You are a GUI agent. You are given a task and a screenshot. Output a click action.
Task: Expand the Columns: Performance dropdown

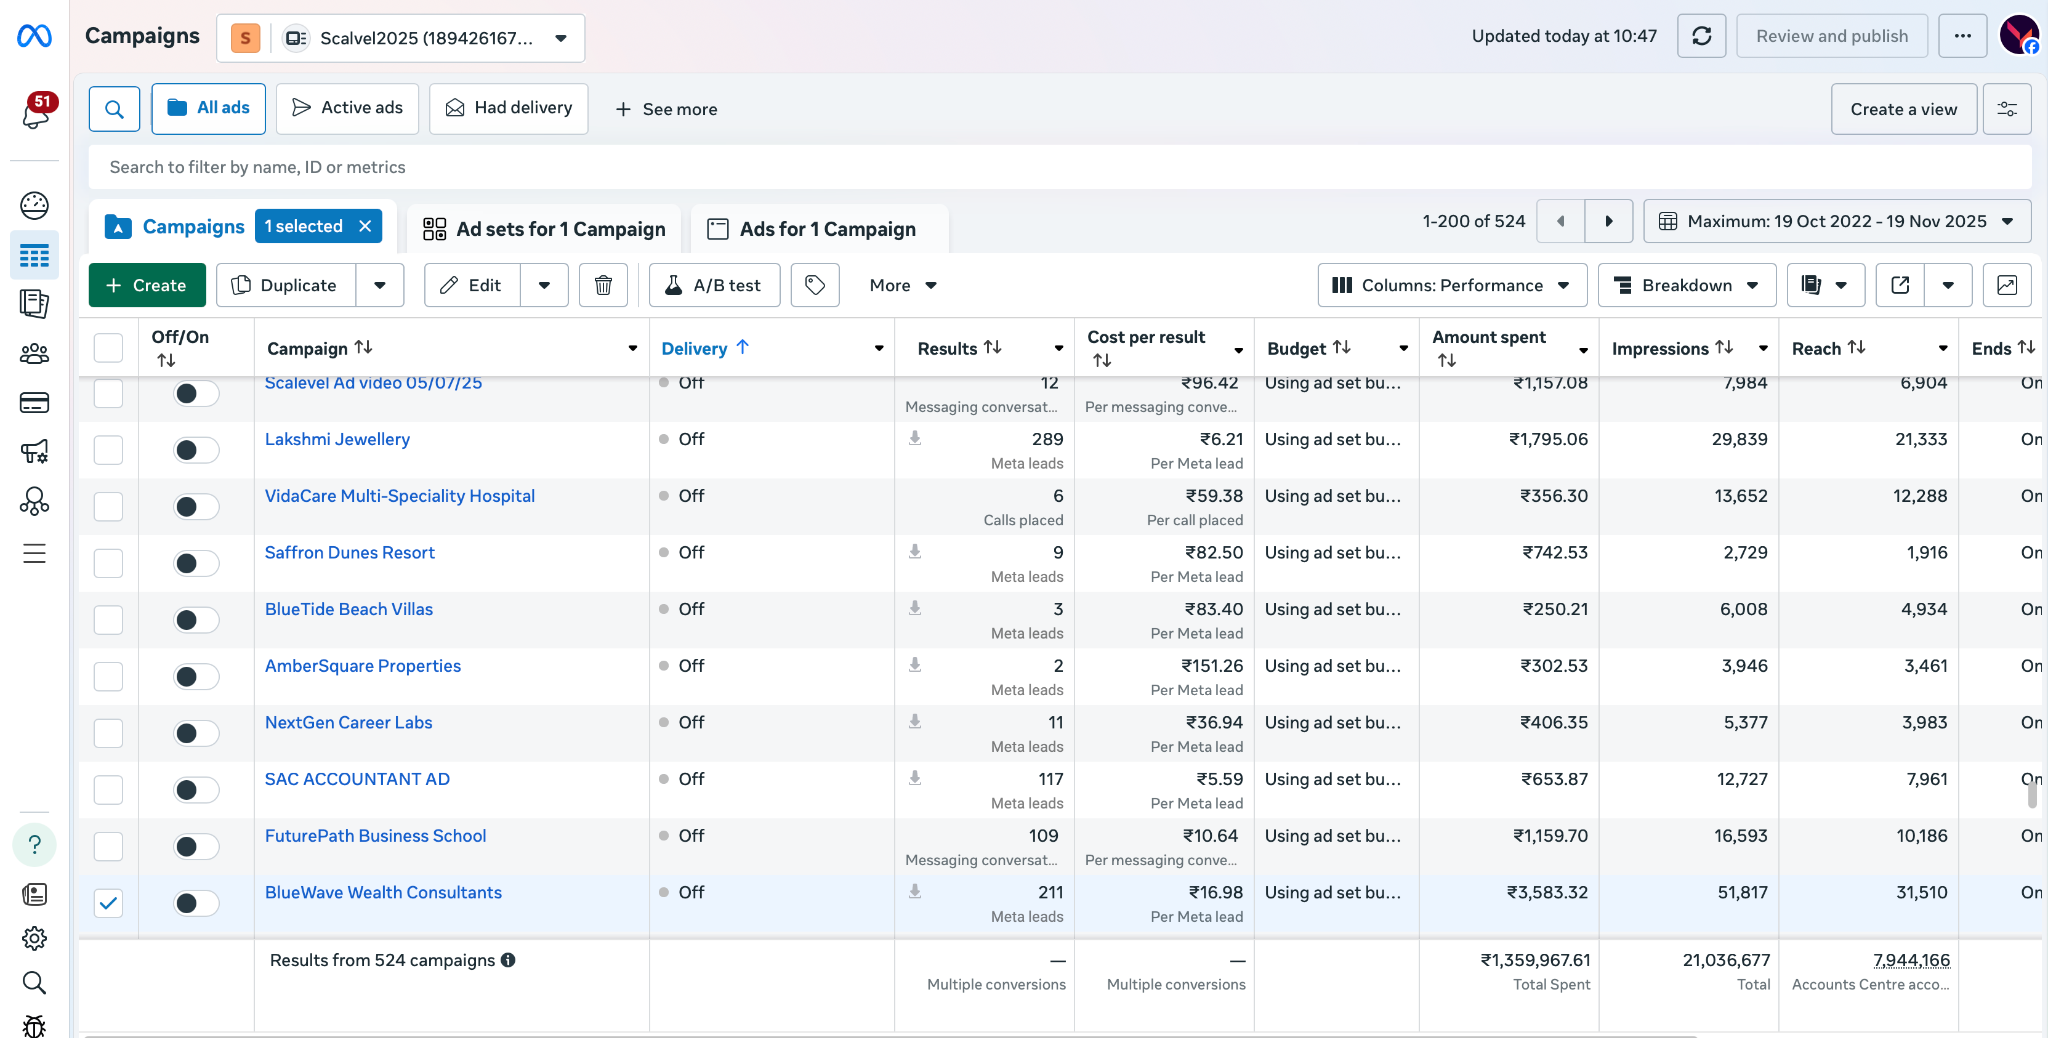tap(1452, 285)
